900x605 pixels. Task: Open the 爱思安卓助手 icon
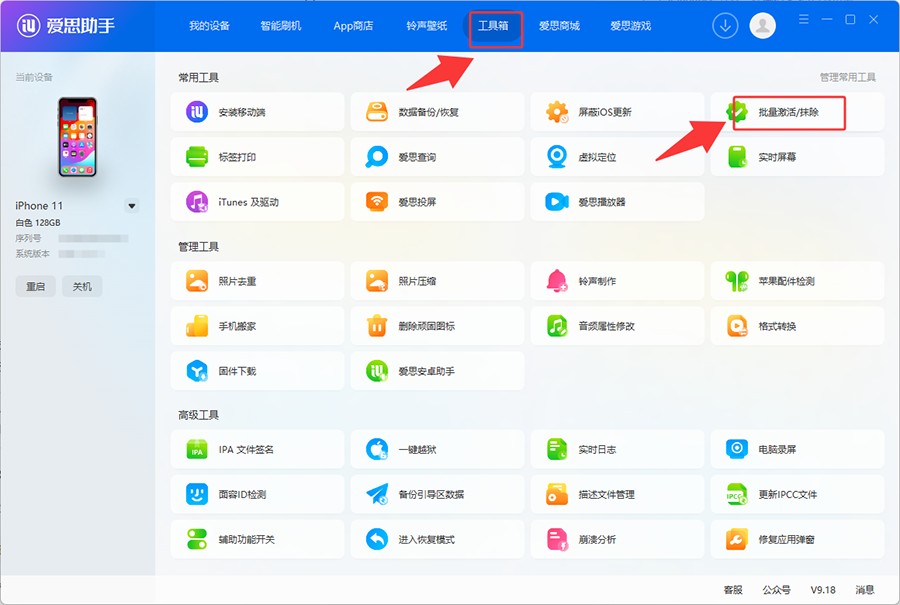click(x=377, y=371)
